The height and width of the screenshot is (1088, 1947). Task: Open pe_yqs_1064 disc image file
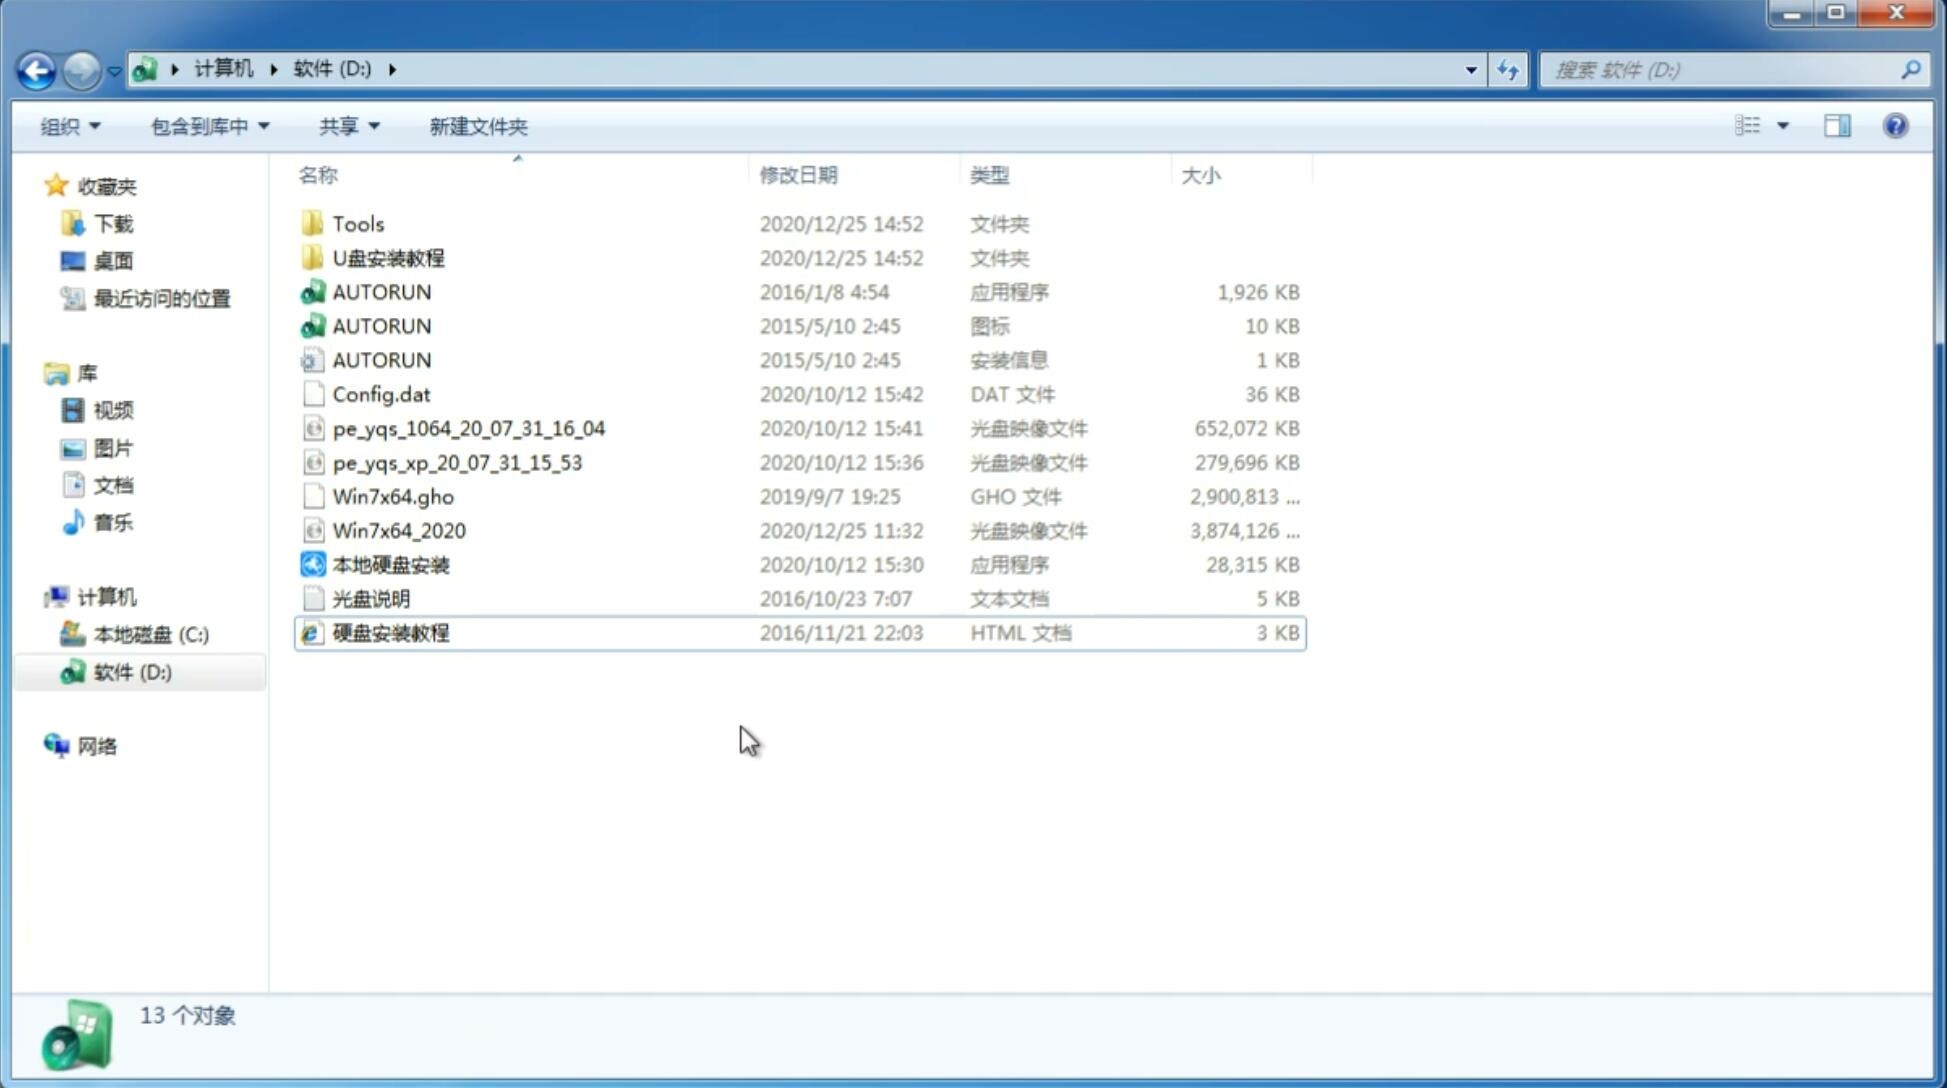pos(468,428)
